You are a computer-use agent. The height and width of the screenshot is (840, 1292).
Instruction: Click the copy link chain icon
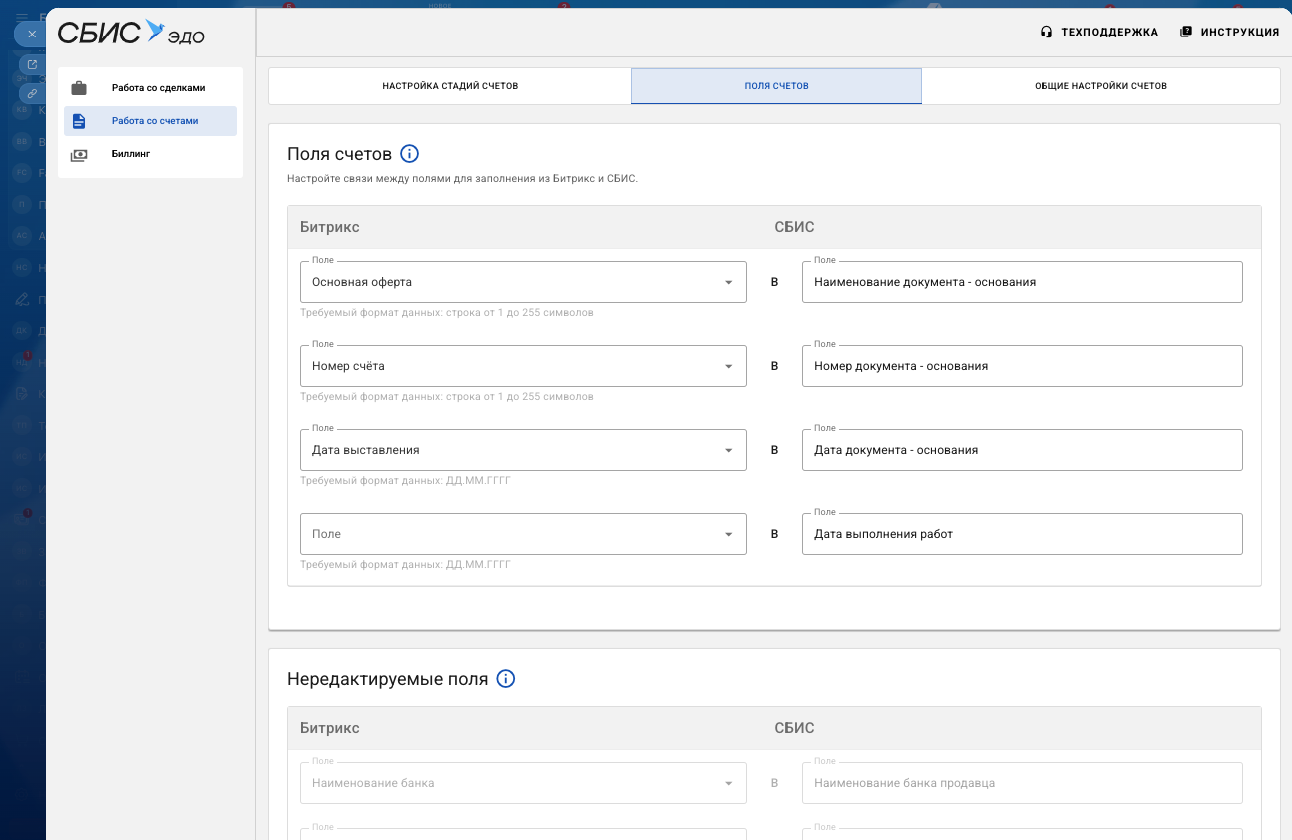pyautogui.click(x=32, y=93)
